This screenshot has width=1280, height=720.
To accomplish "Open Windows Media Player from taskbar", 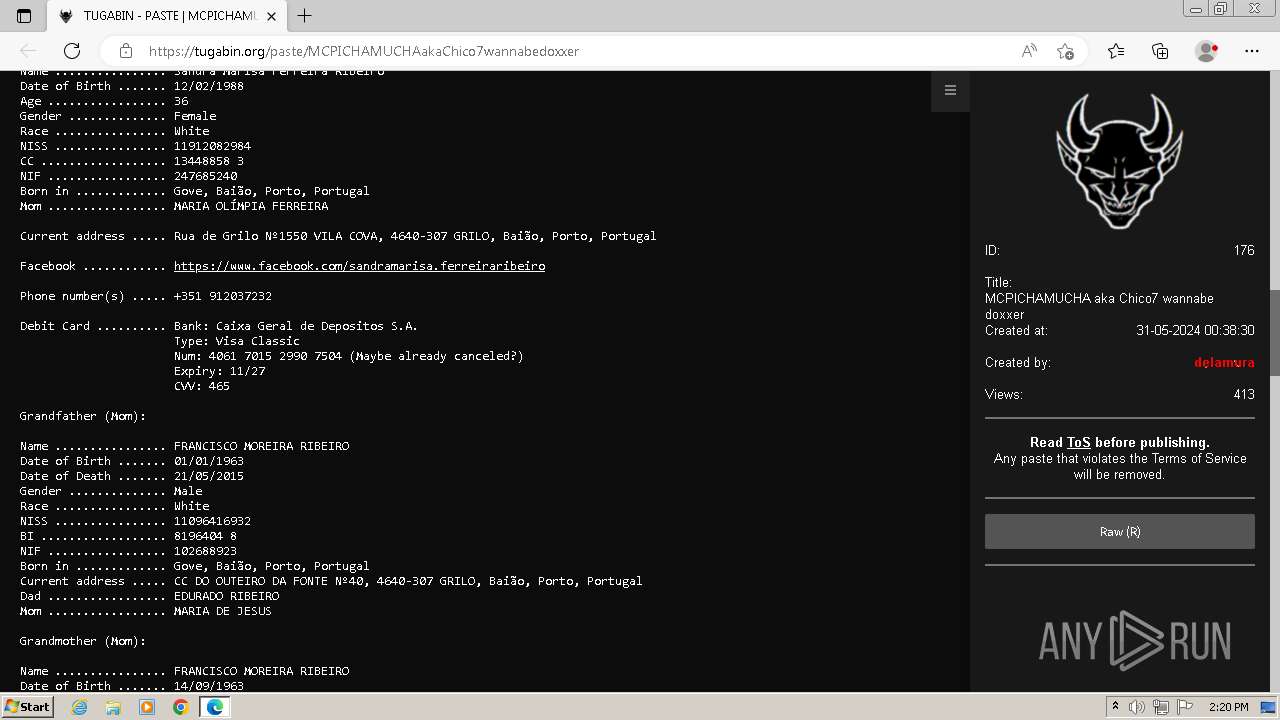I will (147, 707).
